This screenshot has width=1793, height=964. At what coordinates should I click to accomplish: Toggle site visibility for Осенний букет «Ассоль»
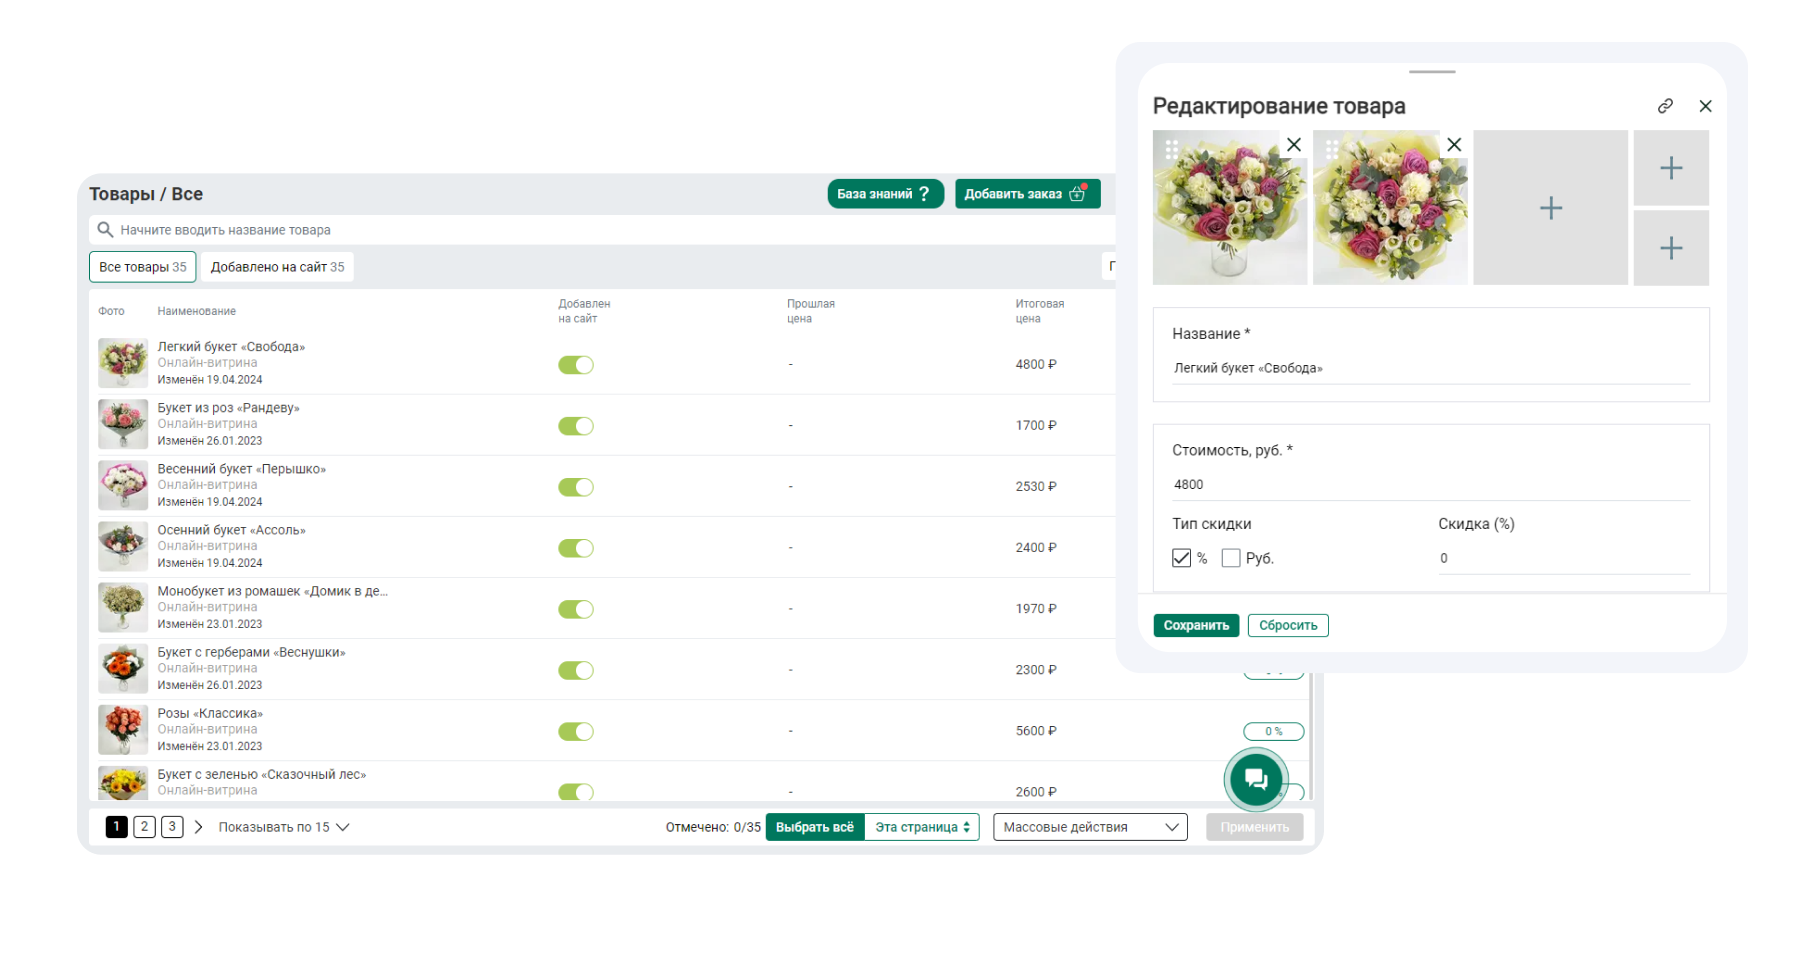(576, 548)
